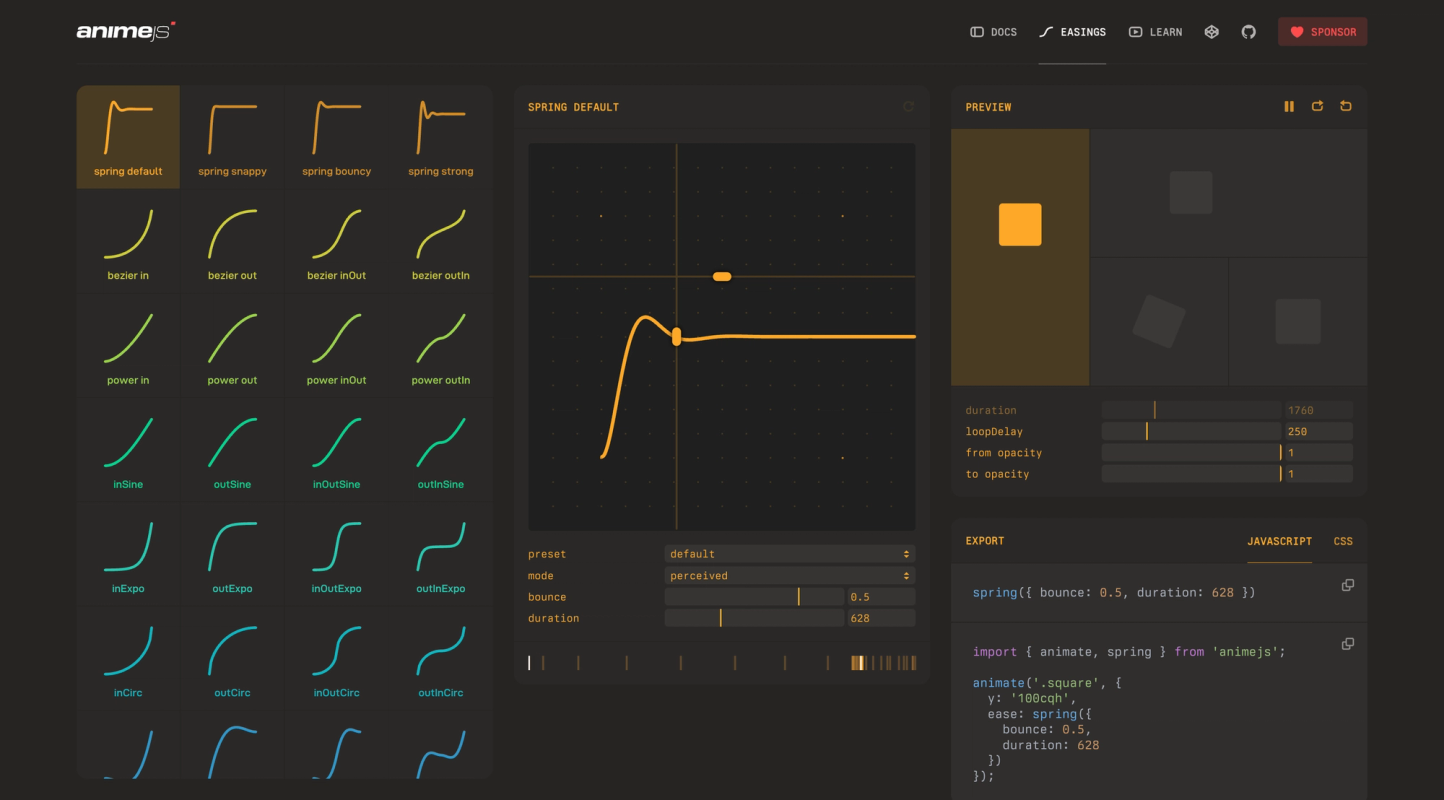Viewport: 1444px width, 800px height.
Task: Choose the inOutCirc easing curve
Action: point(336,658)
